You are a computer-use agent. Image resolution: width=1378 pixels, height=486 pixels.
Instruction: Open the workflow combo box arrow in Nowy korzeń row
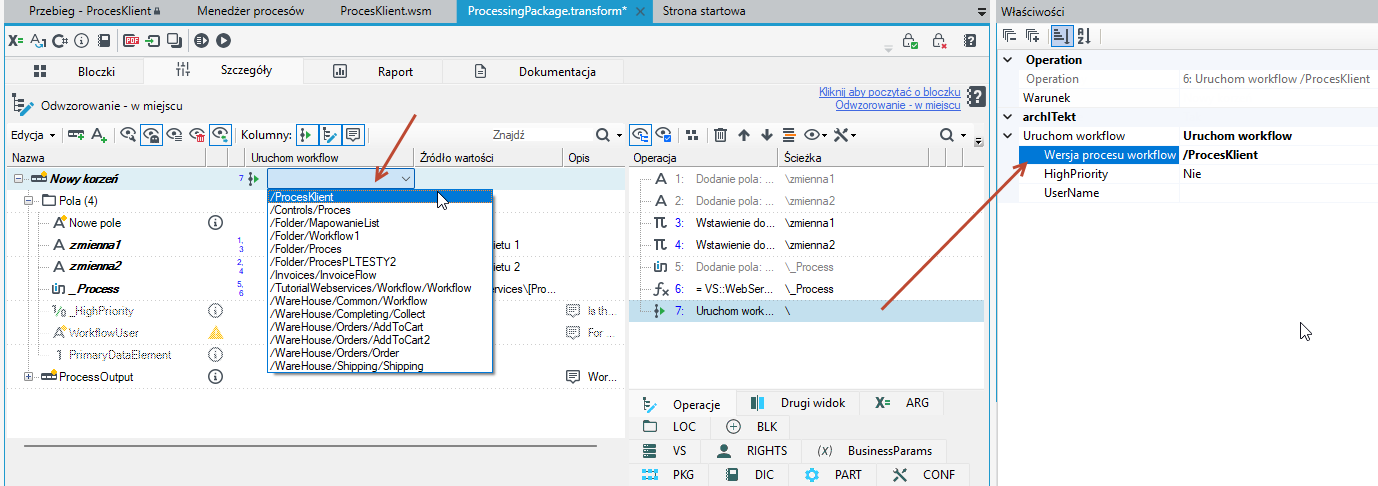pos(405,178)
